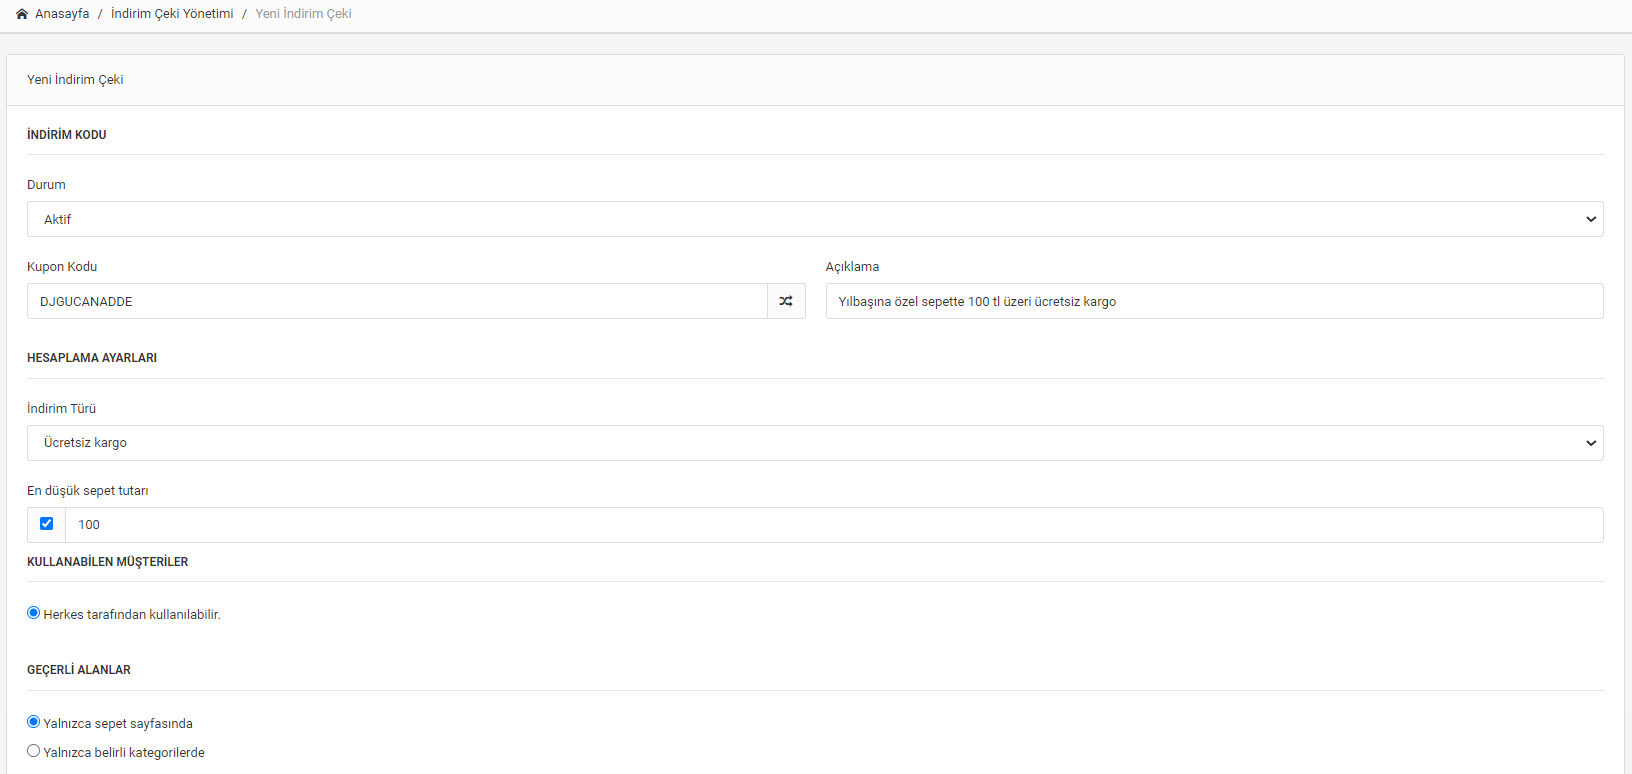Click the minimum cart amount field showing 100
1632x774 pixels.
[834, 525]
